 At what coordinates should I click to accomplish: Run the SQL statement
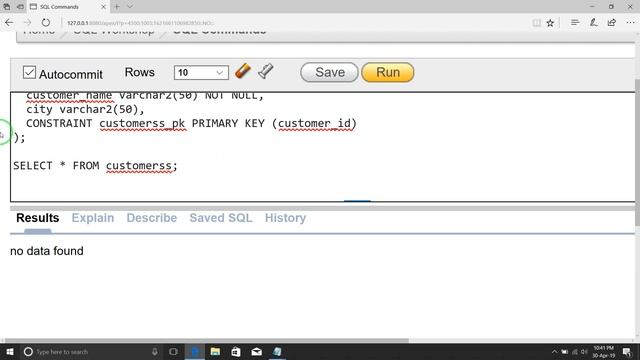388,72
